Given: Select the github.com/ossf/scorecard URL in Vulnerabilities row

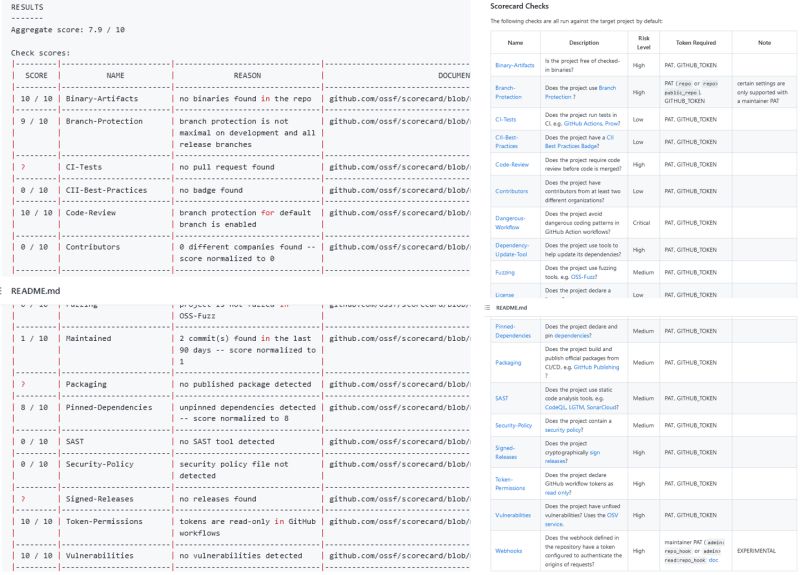Looking at the screenshot, I should 399,556.
